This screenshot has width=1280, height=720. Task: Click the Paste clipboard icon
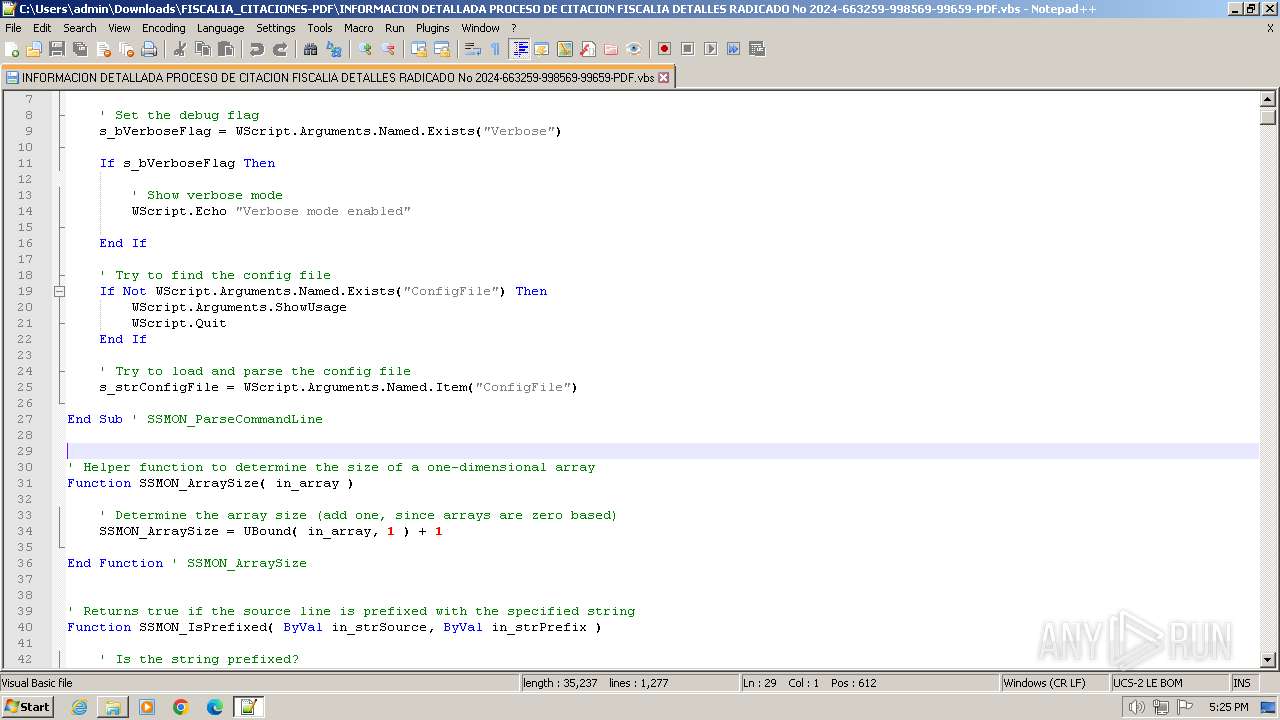[226, 49]
